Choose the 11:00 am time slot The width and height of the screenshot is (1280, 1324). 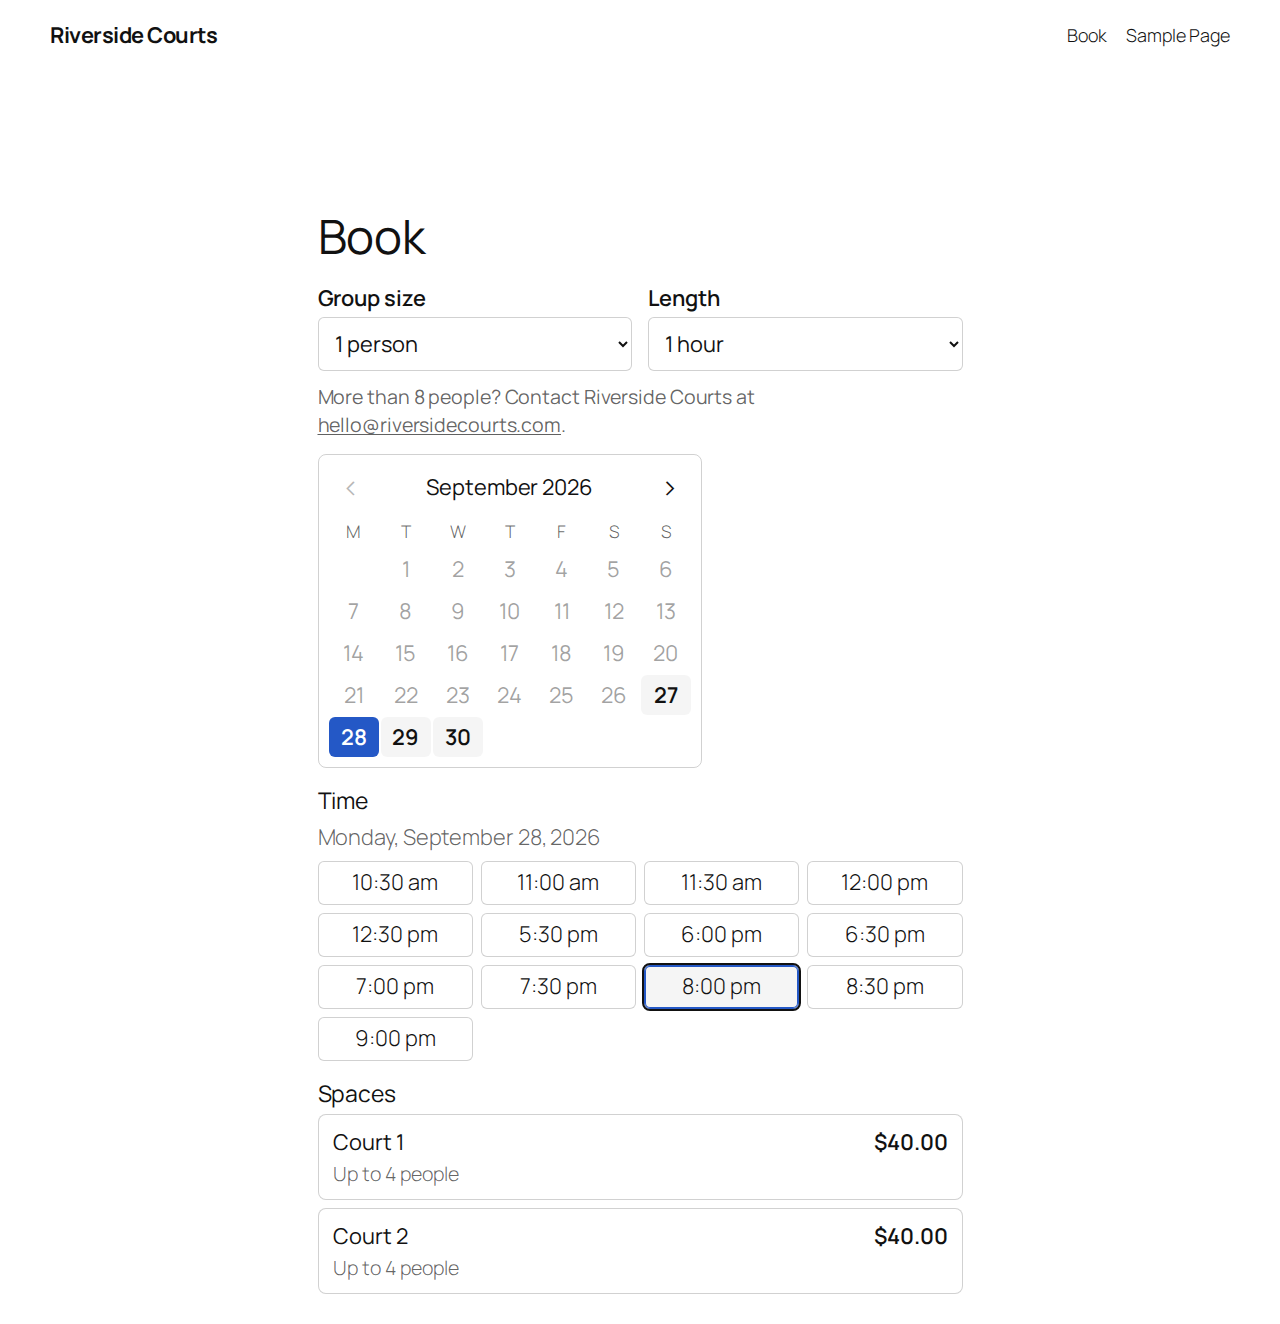(558, 883)
